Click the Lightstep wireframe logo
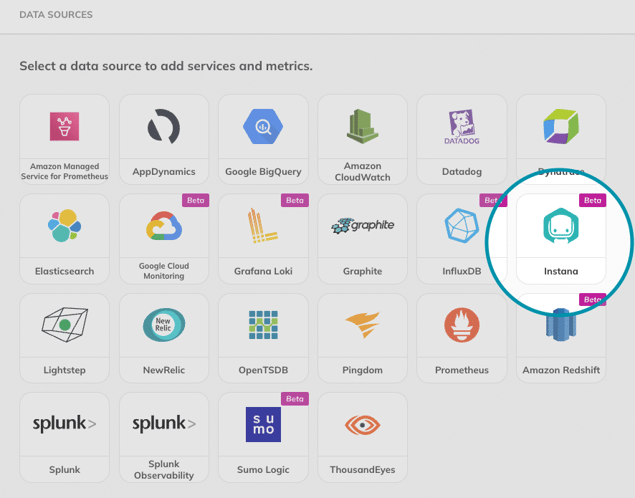 coord(64,325)
